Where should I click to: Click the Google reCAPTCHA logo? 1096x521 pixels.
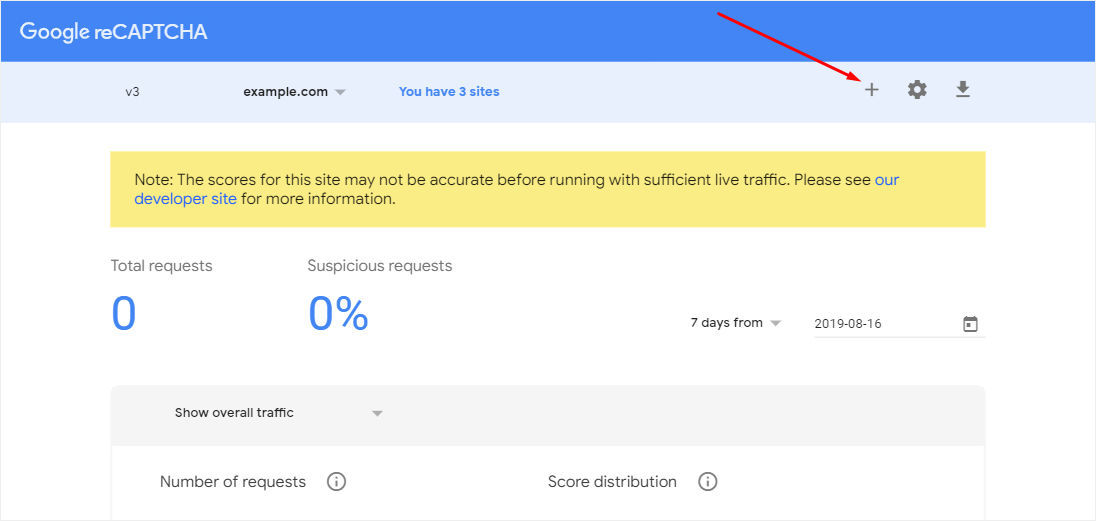tap(113, 31)
